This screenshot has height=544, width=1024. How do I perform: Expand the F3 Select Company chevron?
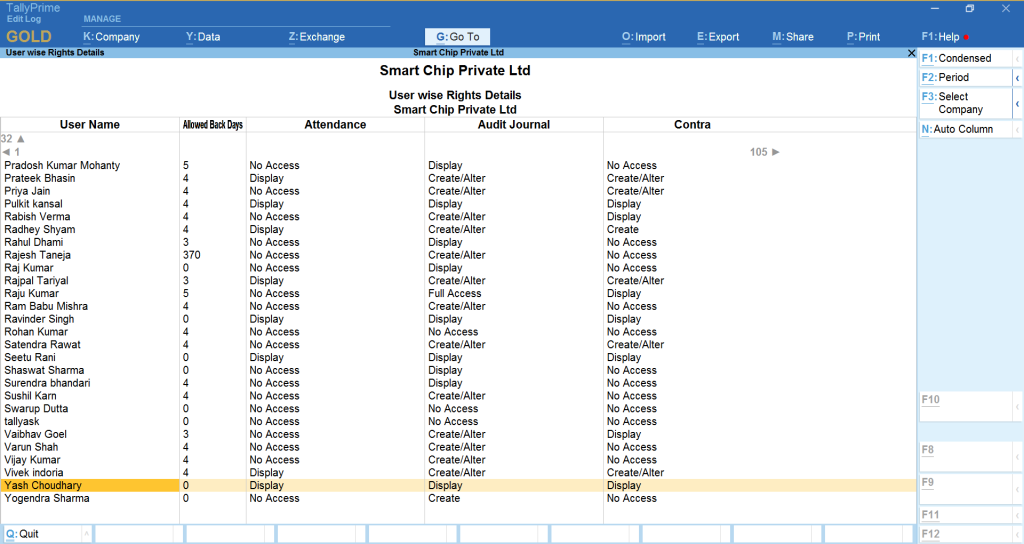point(1017,103)
